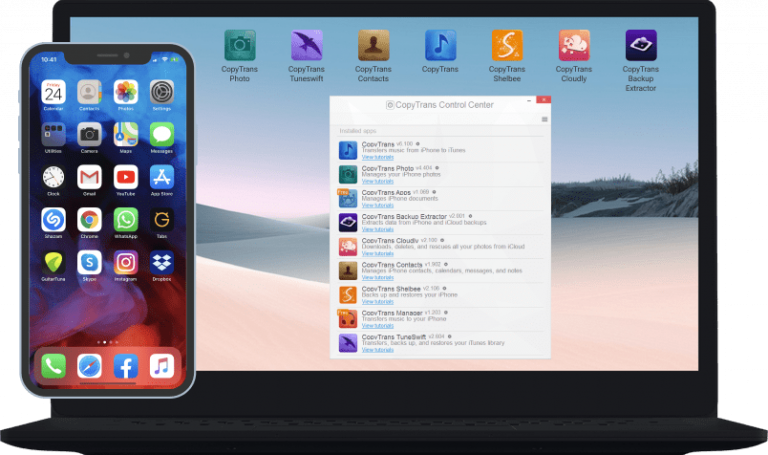Screen dimensions: 768x455
Task: Open Calendar app on the iPhone
Action: pyautogui.click(x=53, y=92)
